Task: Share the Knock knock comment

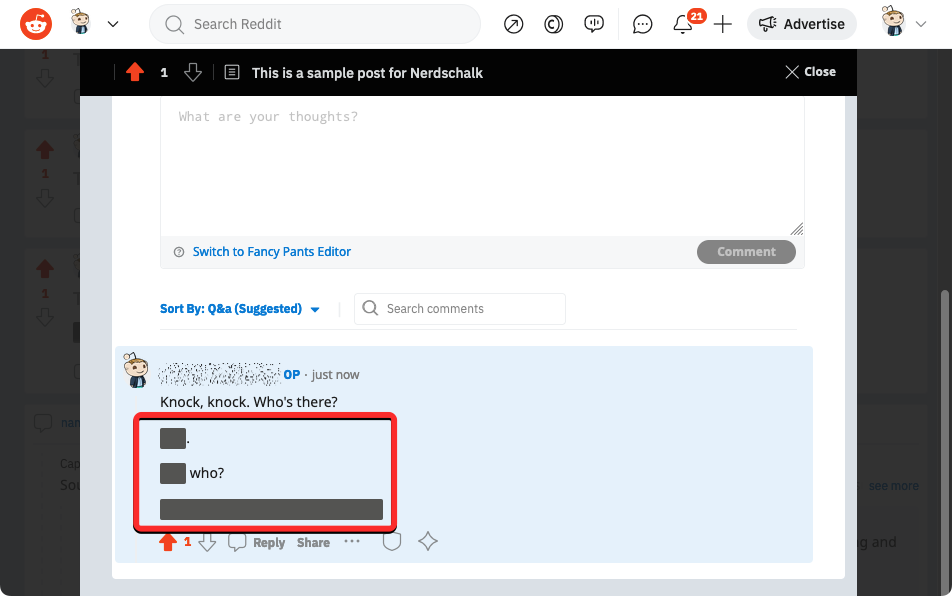Action: pos(313,543)
